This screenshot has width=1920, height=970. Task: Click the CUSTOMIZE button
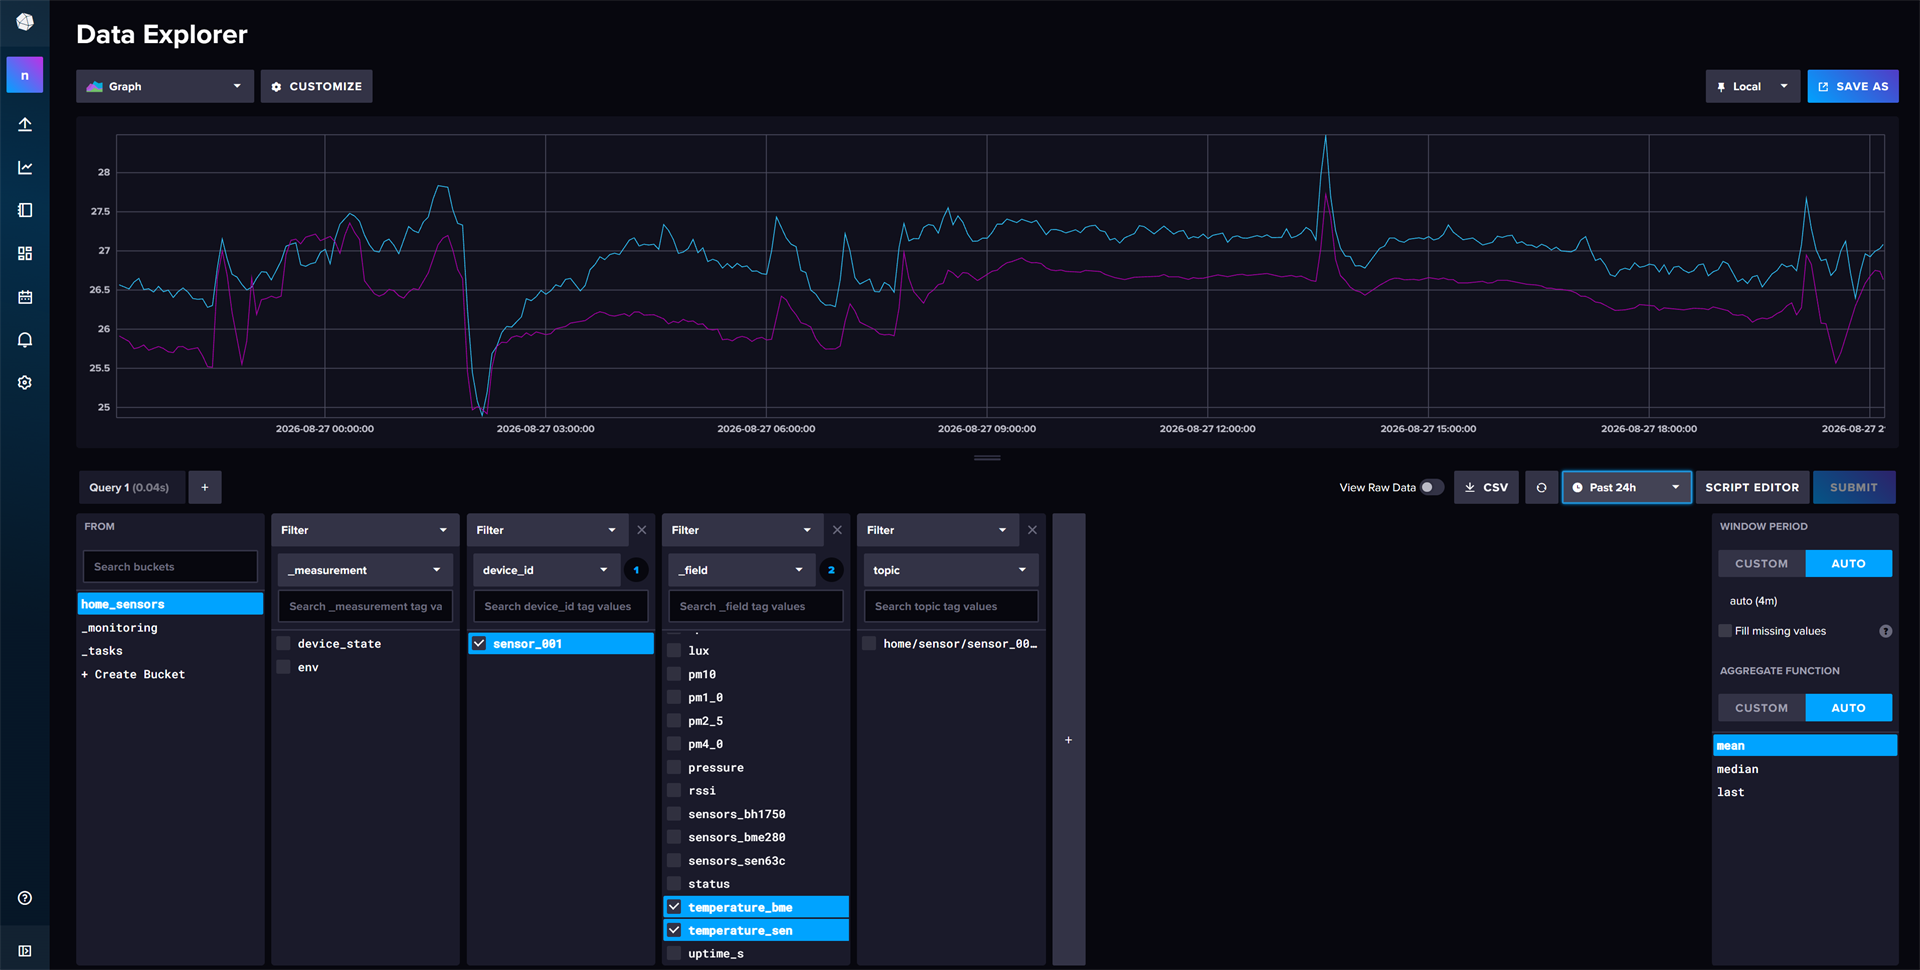(x=316, y=86)
